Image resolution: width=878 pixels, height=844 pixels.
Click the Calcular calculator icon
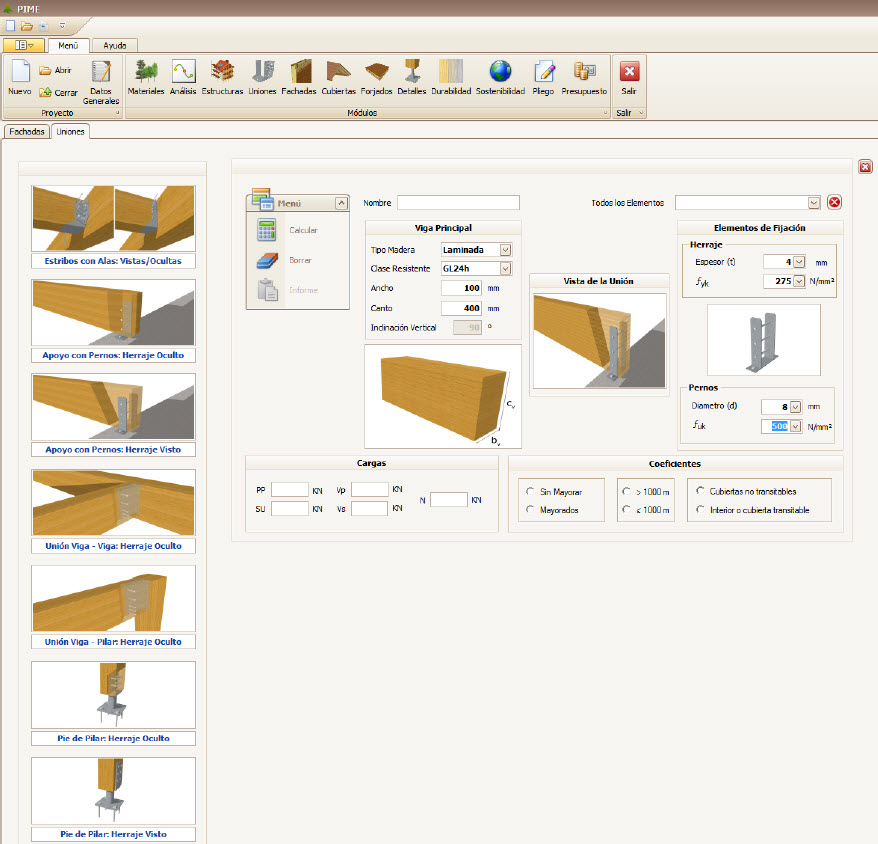click(267, 230)
